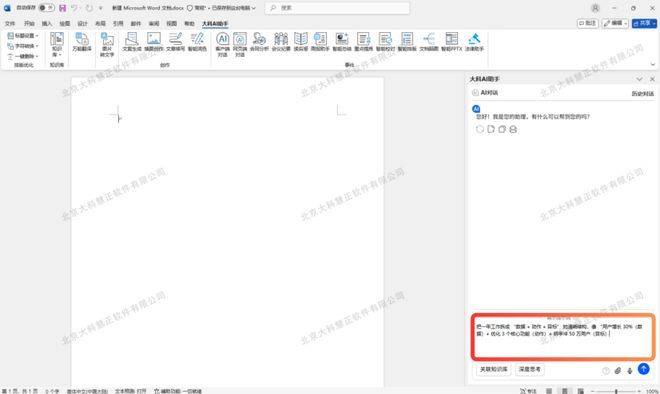Click the Redo arrow in title bar
Screen dimensions: 660x394
tap(89, 8)
